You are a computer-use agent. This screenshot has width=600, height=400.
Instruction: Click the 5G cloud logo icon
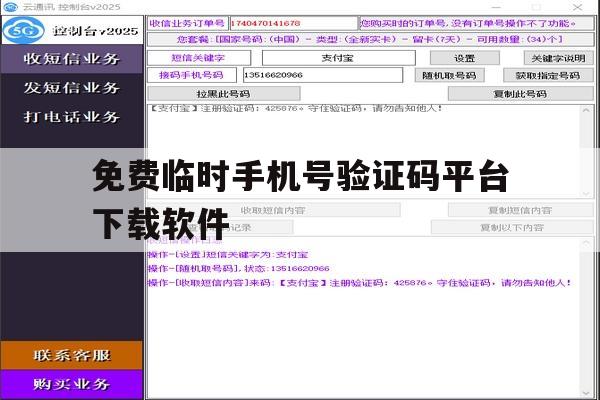pyautogui.click(x=24, y=30)
